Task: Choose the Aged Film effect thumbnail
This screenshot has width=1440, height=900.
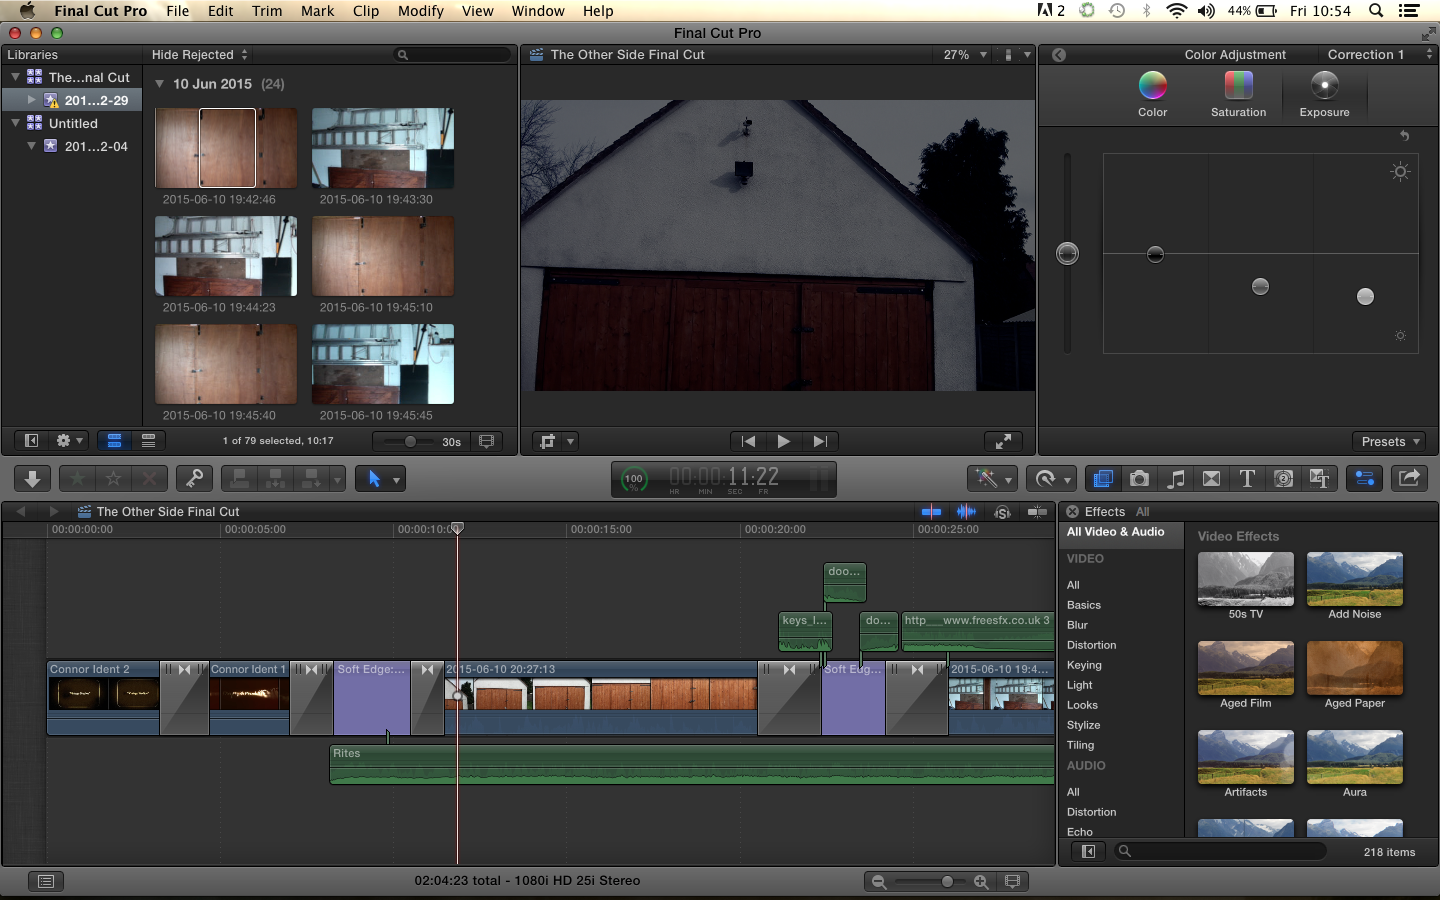Action: point(1245,668)
